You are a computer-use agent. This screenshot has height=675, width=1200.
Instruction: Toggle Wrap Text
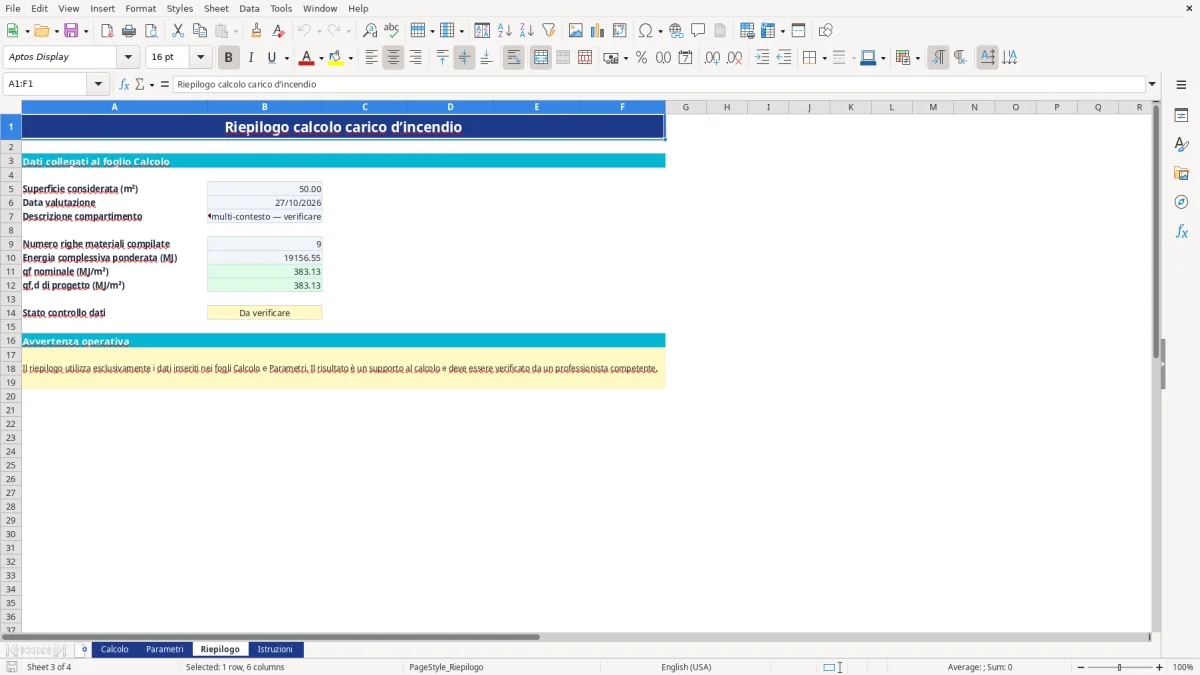pos(513,58)
